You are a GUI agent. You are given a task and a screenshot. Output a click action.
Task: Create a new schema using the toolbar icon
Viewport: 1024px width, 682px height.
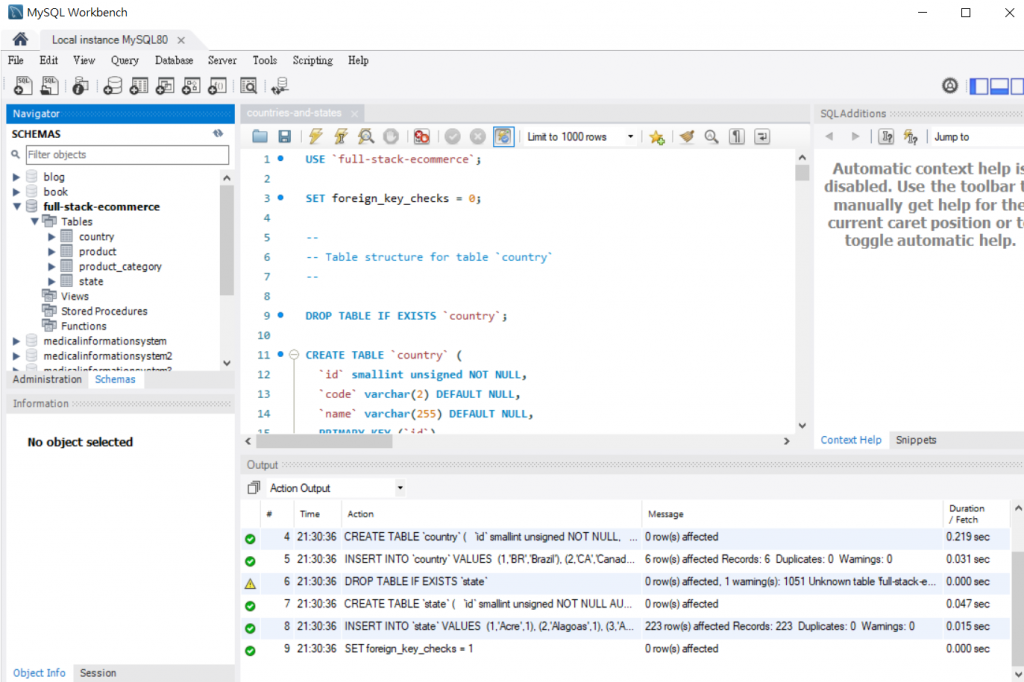click(113, 86)
